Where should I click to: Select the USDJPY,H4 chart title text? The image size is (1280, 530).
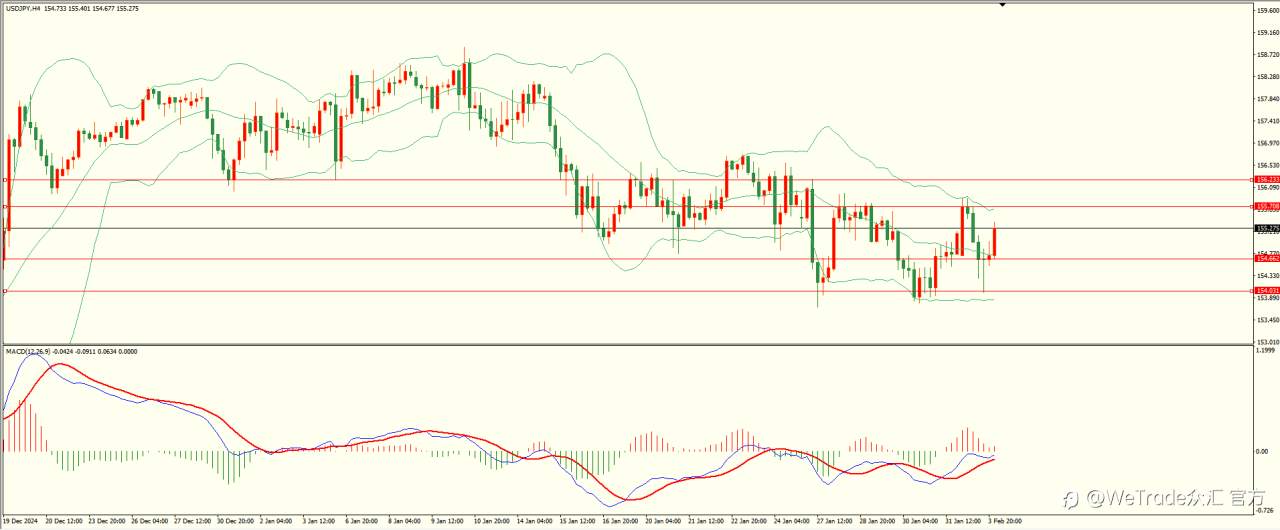24,9
